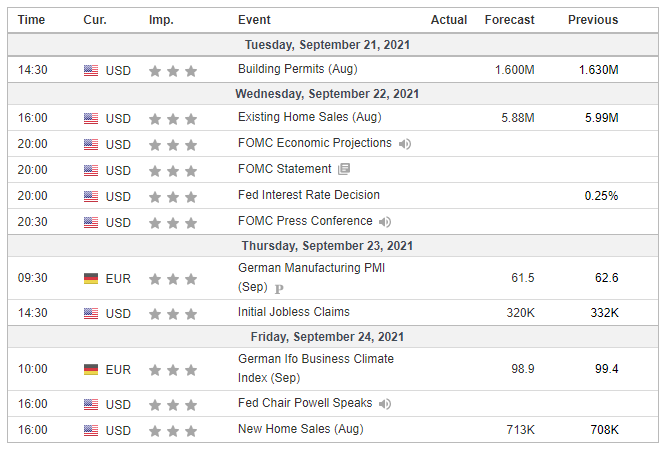669x449 pixels.
Task: Click importance stars for Initial Jobless Claims
Action: tap(173, 314)
